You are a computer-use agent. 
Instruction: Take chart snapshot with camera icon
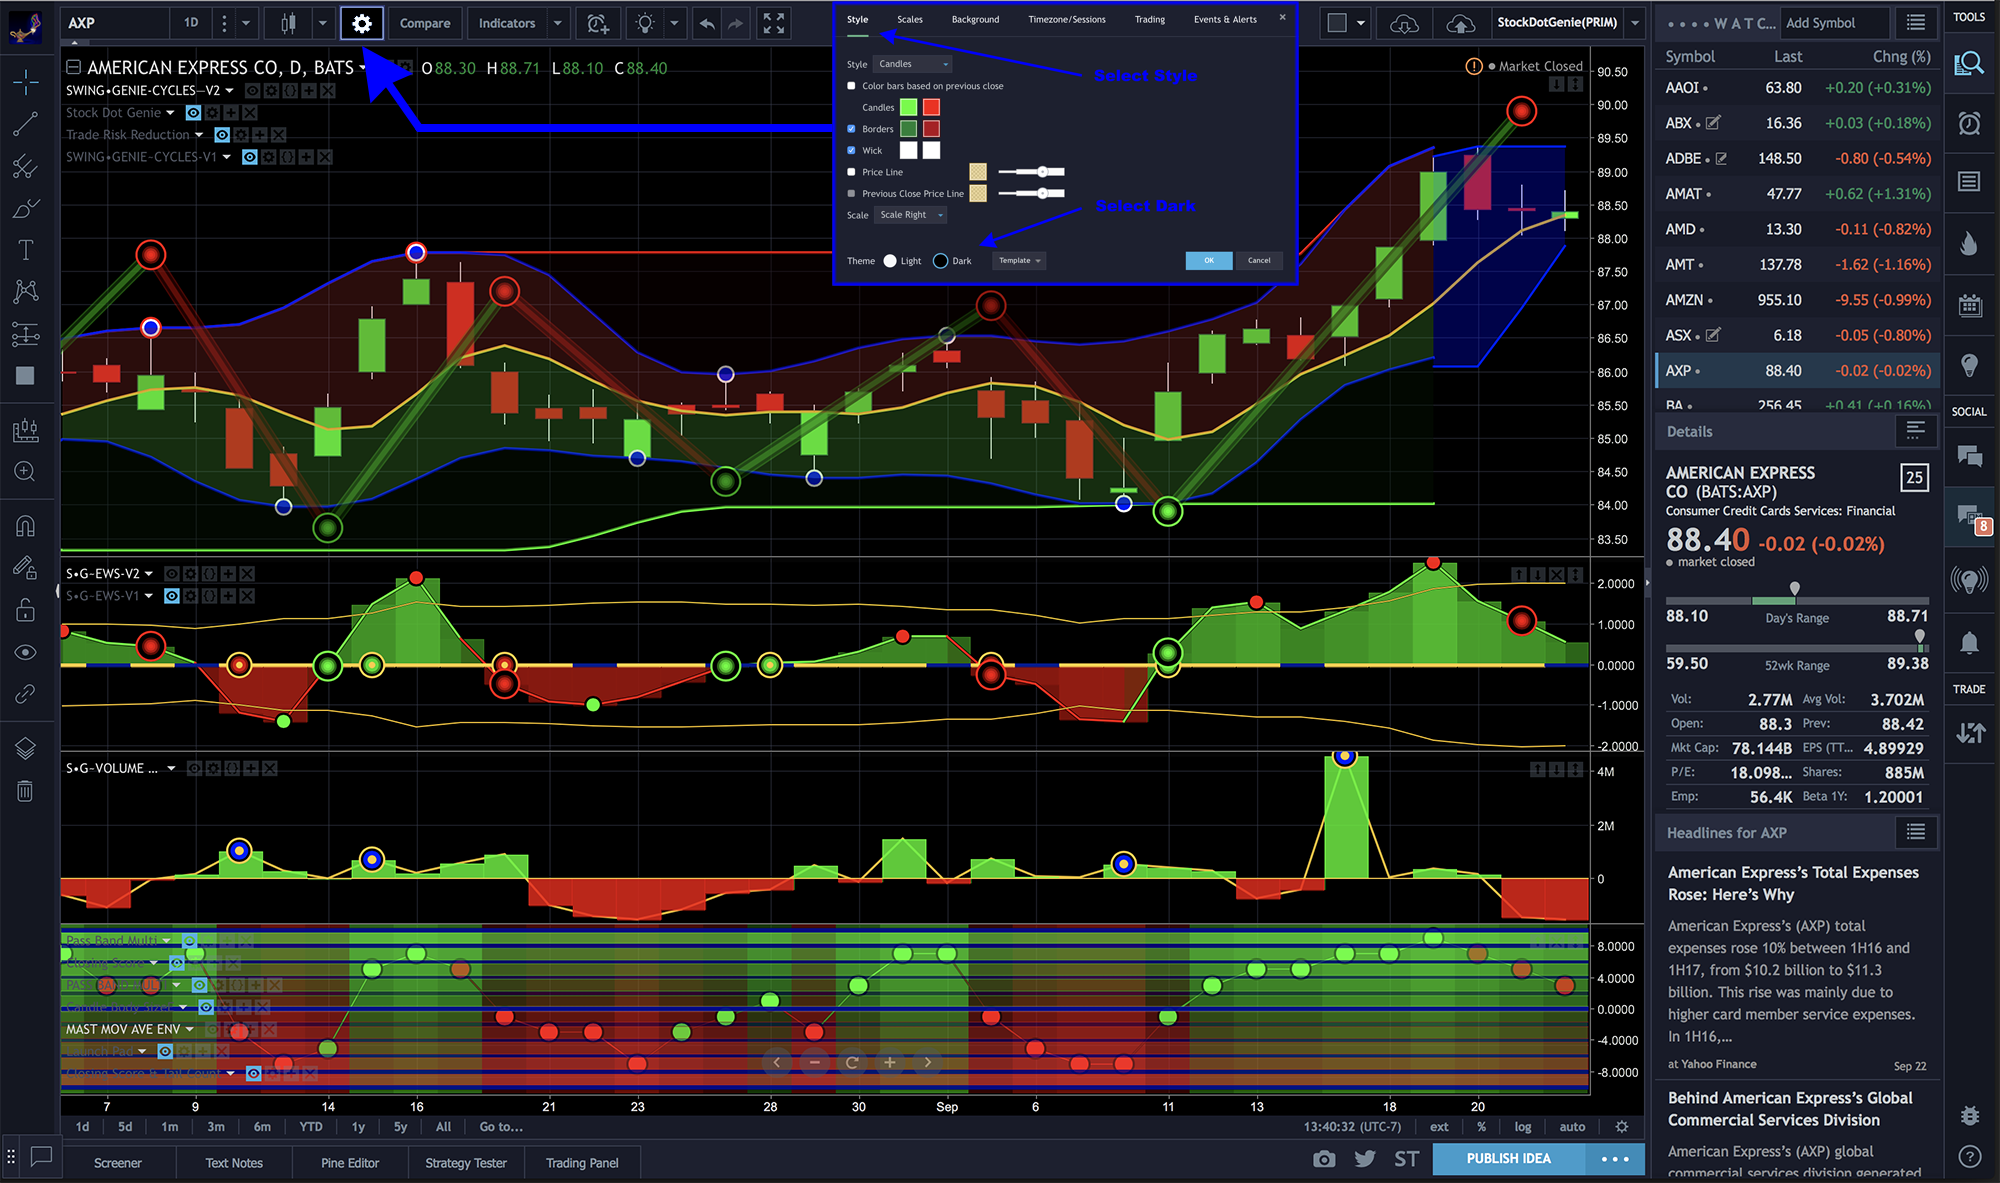1324,1159
